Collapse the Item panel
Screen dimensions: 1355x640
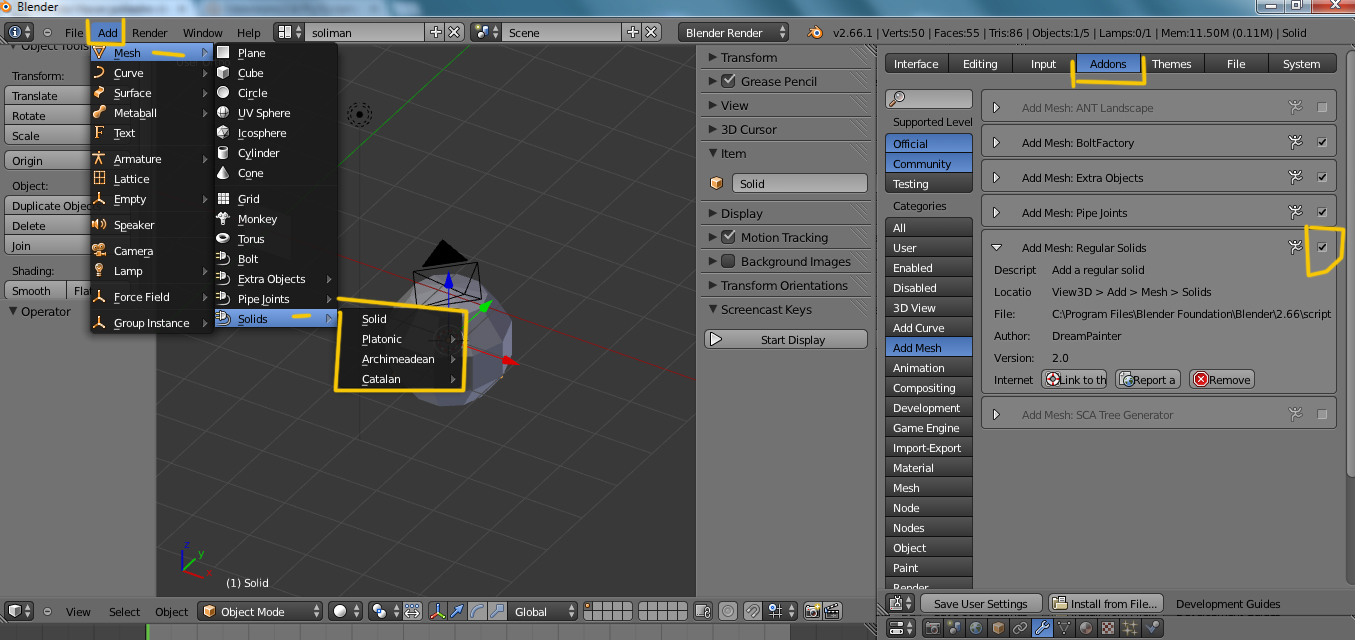pos(712,154)
